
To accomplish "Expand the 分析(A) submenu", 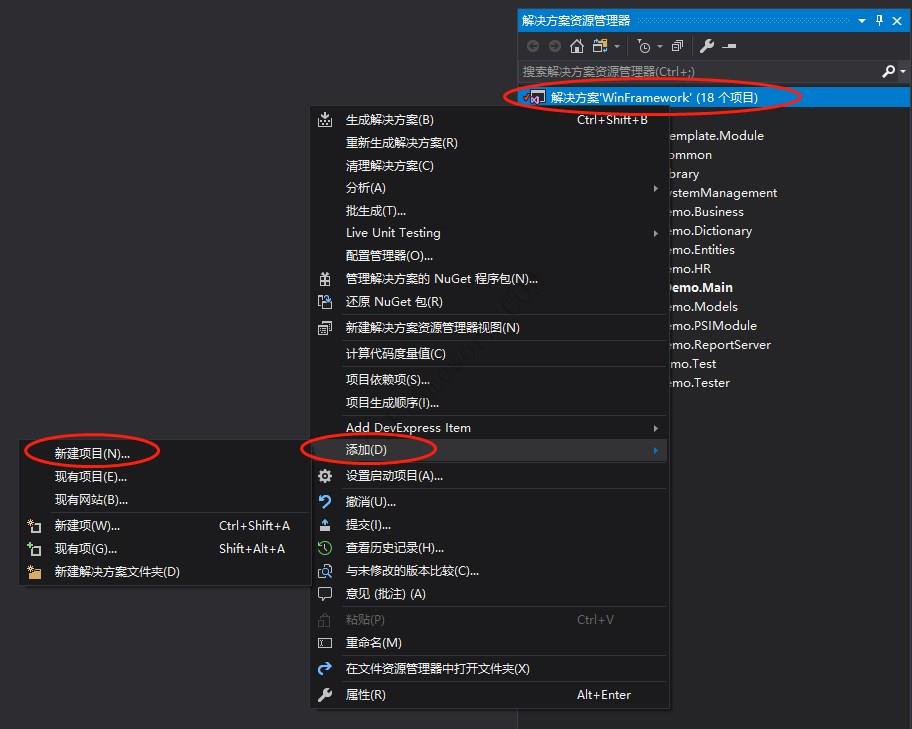I will (400, 187).
